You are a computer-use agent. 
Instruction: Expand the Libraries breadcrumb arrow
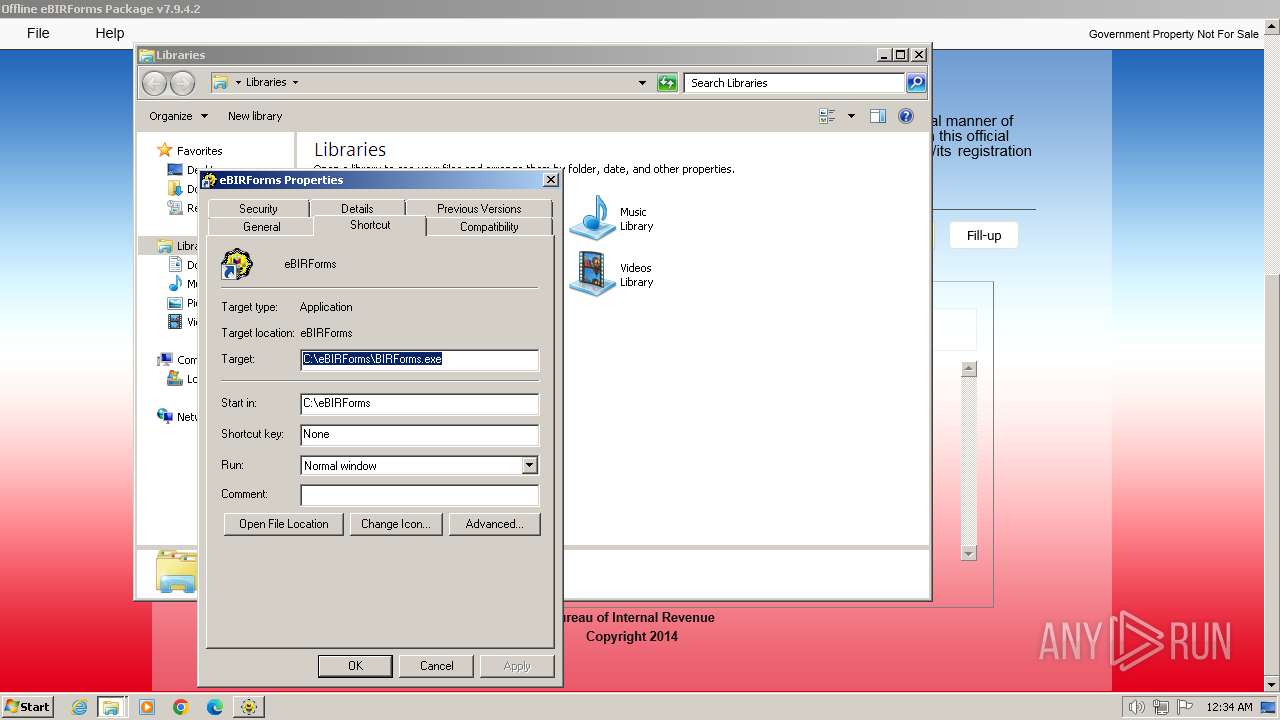coord(295,83)
